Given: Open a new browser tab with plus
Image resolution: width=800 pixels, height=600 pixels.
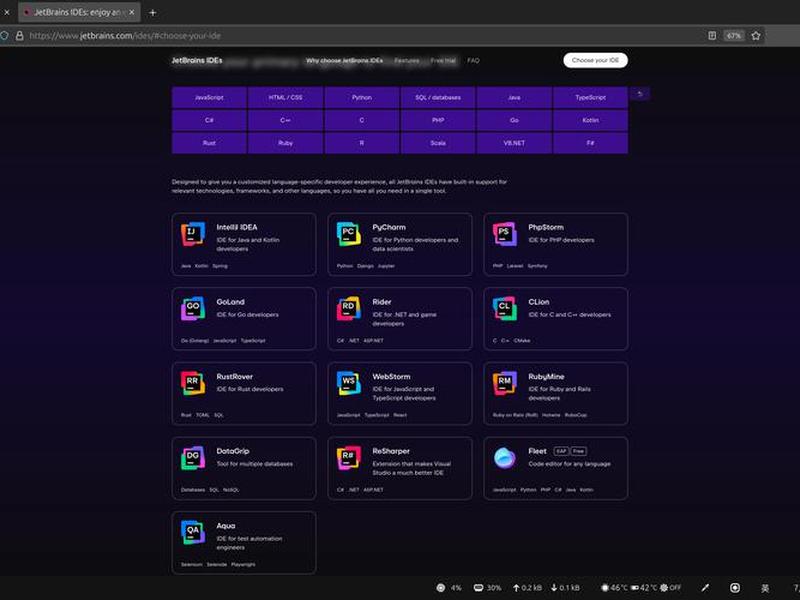Looking at the screenshot, I should (152, 13).
